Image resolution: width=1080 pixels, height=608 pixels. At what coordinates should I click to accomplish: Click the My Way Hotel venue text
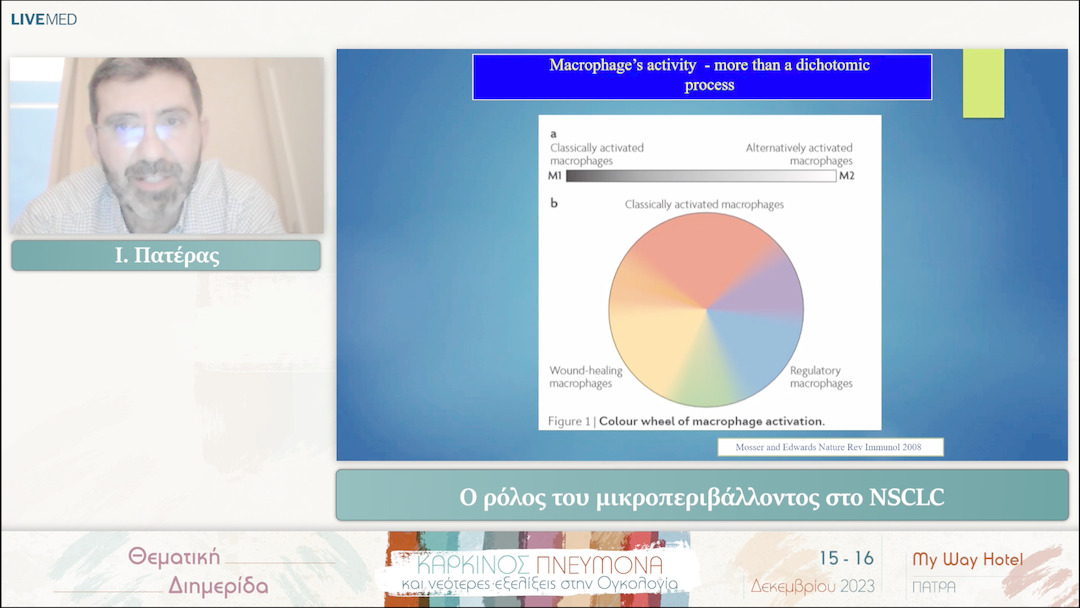click(966, 560)
